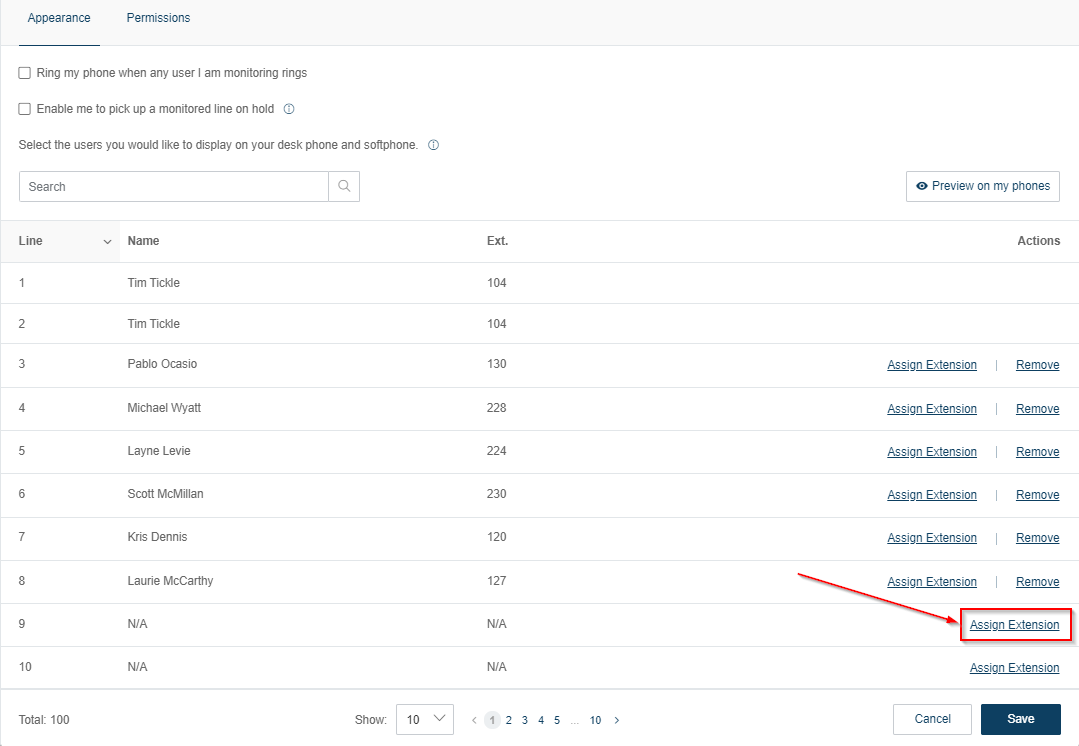
Task: Select the Appearance tab
Action: [59, 18]
